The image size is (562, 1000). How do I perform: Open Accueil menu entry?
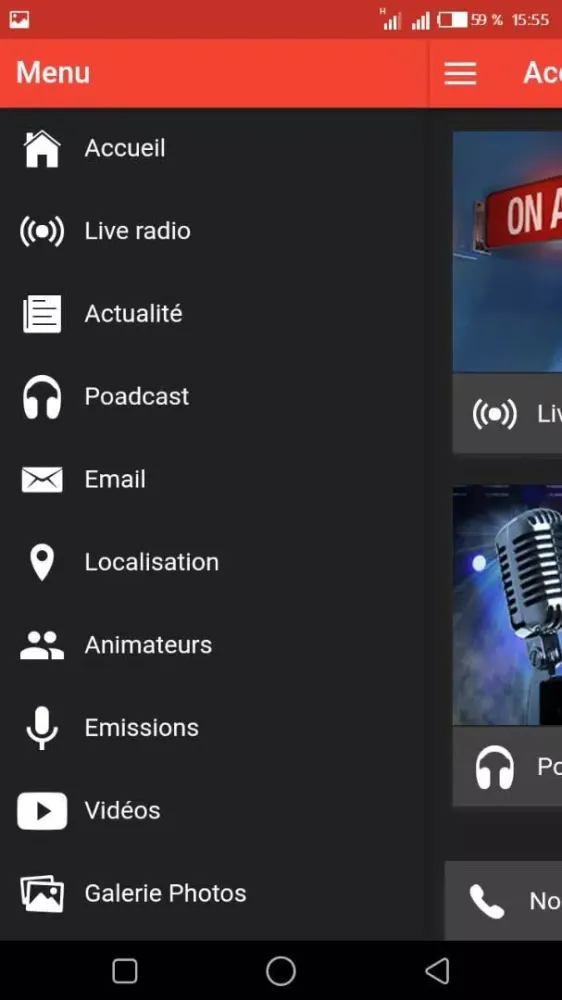coord(214,149)
